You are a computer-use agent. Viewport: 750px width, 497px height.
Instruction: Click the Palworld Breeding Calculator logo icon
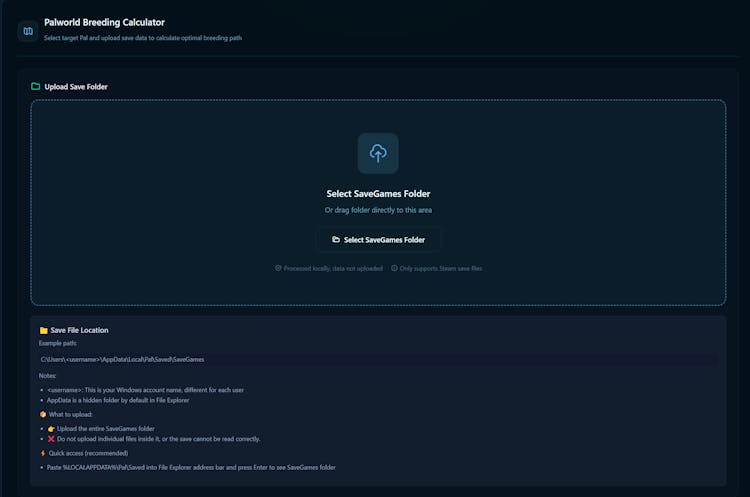tap(28, 31)
